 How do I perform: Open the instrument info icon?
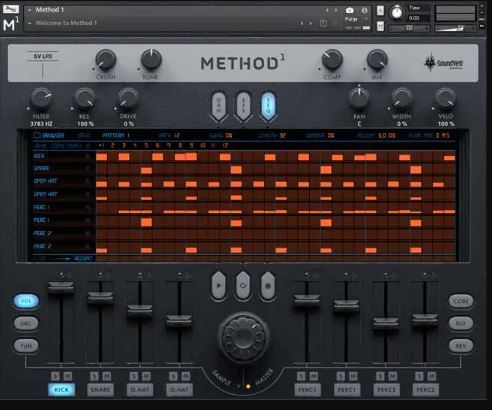(364, 10)
